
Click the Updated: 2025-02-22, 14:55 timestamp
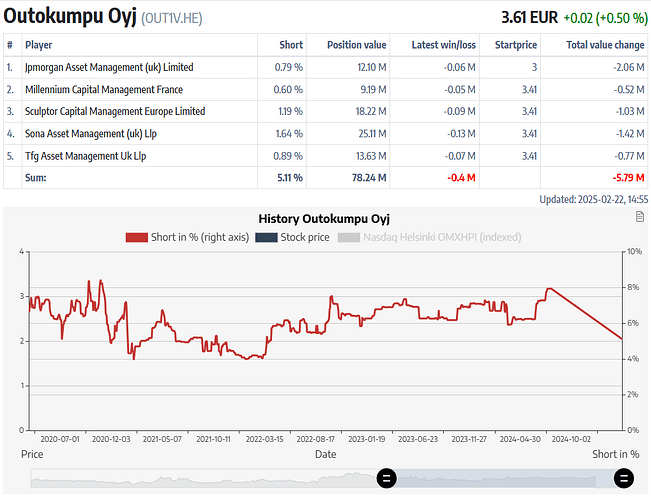coord(594,199)
